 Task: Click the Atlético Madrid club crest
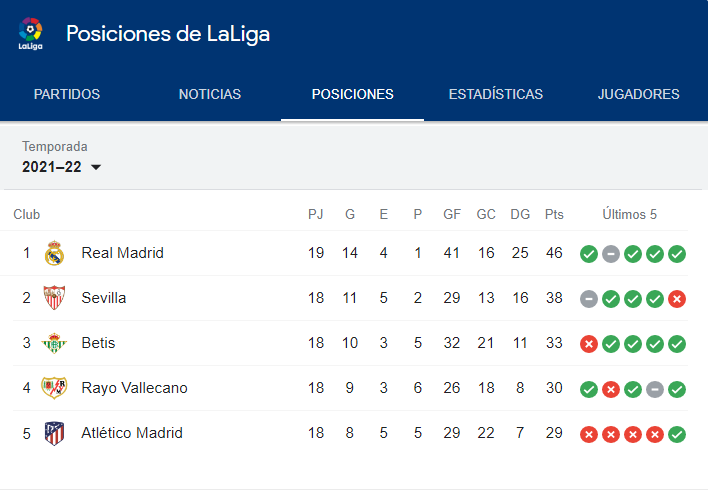[54, 433]
